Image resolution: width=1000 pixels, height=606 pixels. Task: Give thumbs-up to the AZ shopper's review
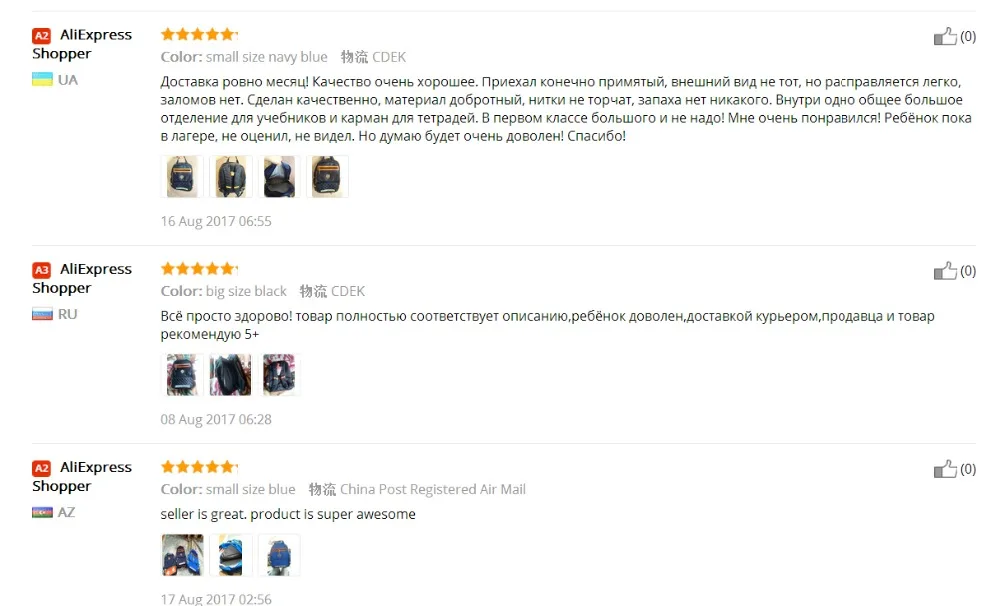coord(945,469)
